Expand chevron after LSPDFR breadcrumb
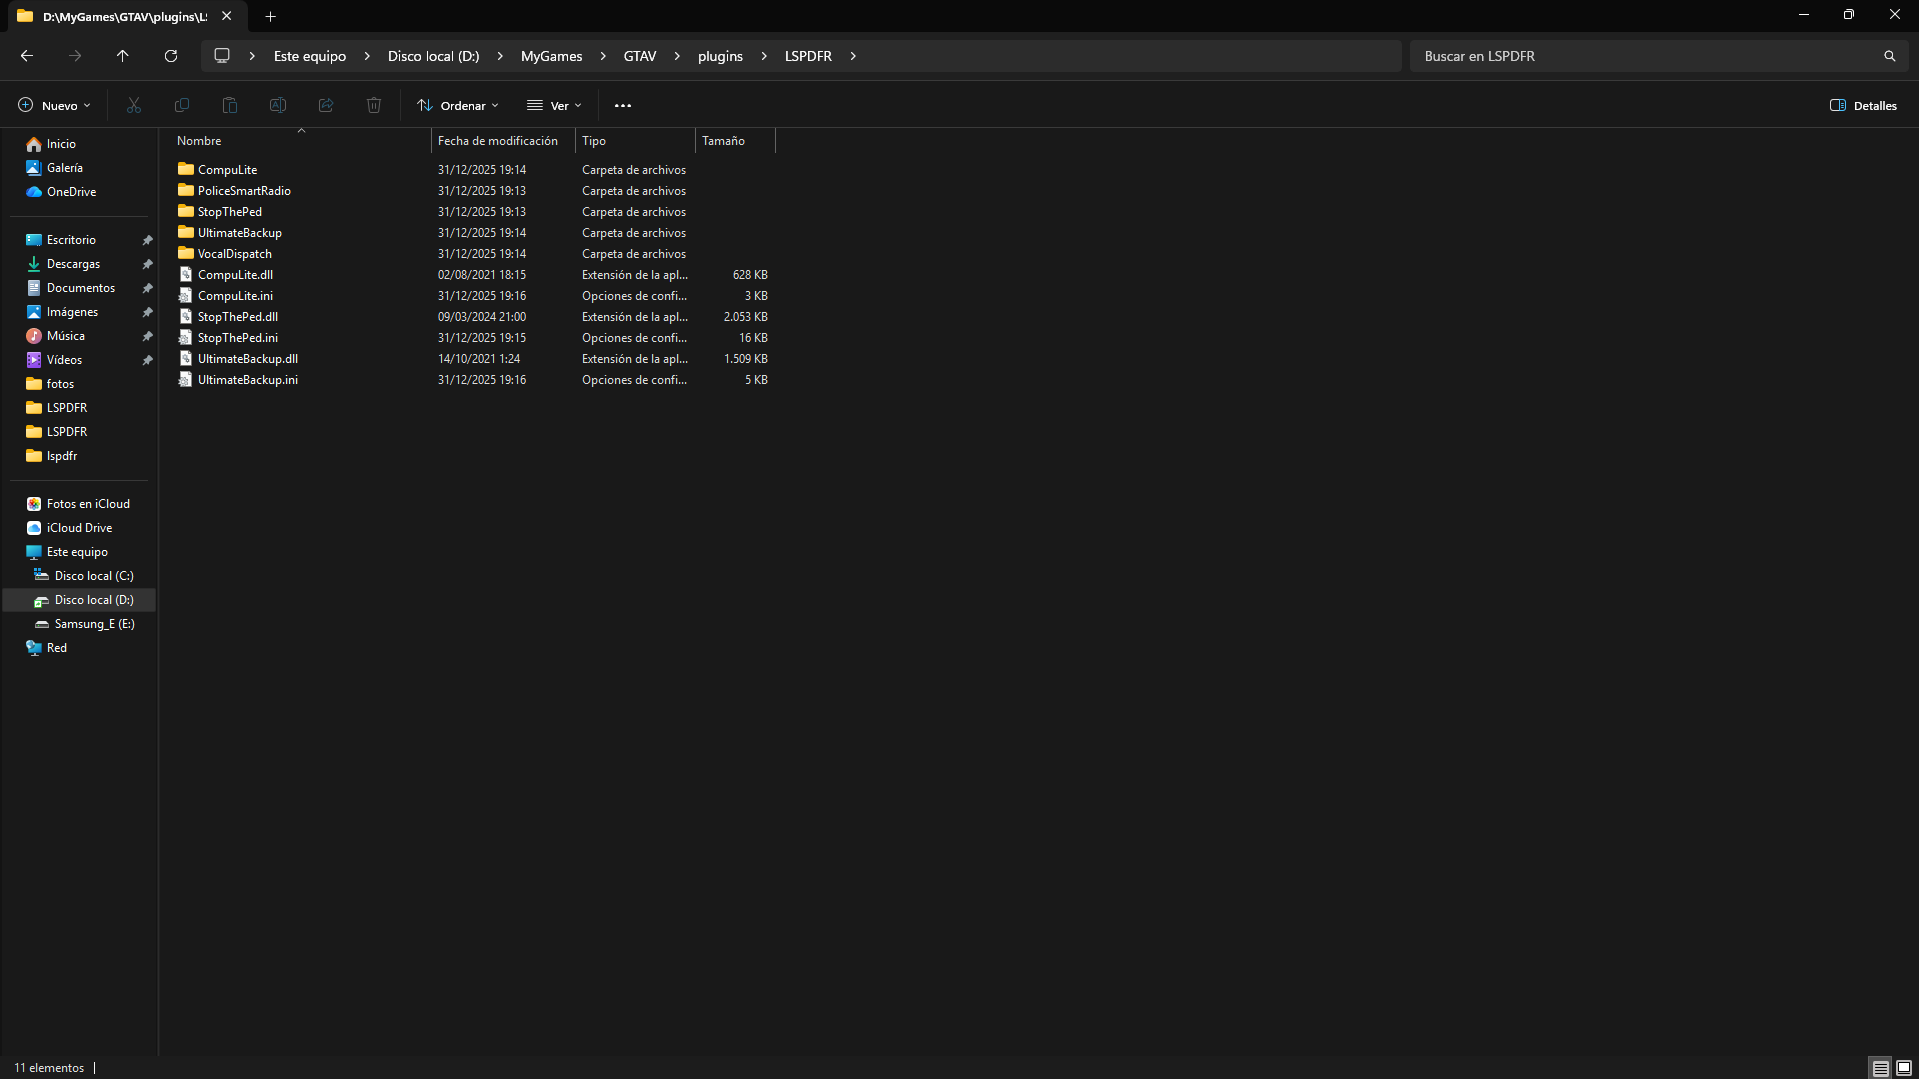This screenshot has width=1919, height=1079. pyautogui.click(x=853, y=56)
